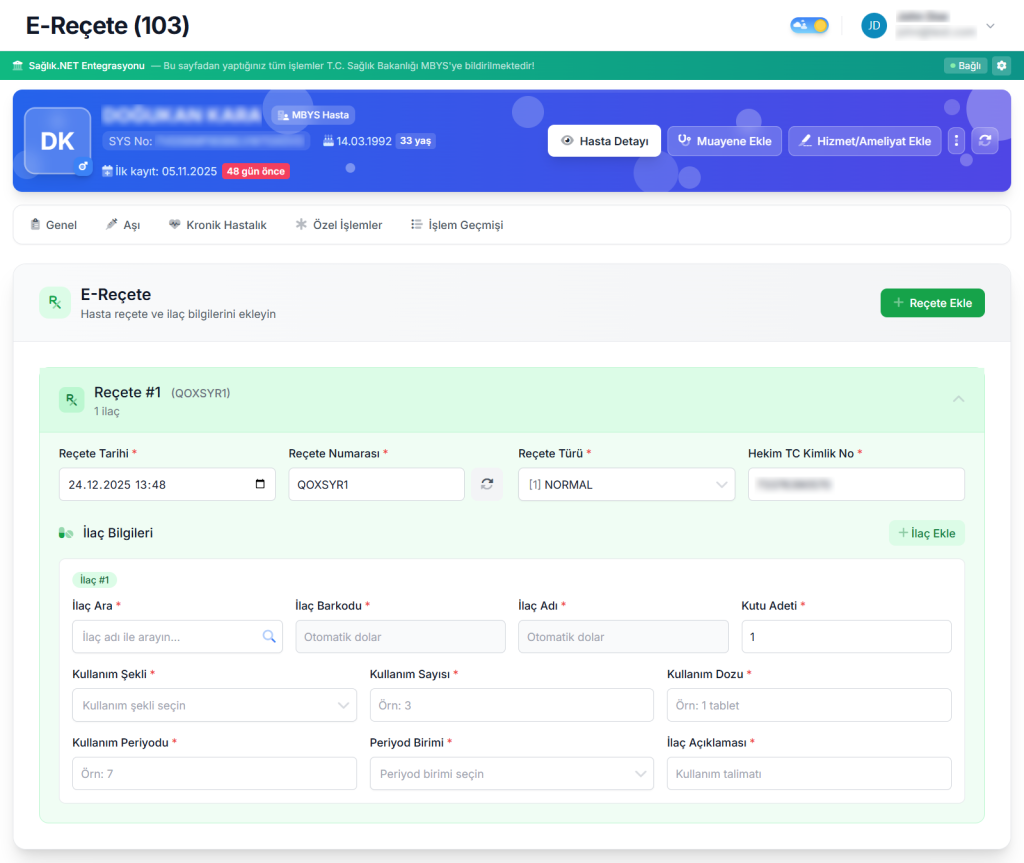The image size is (1024, 863).
Task: Open the three-dot more options menu
Action: pyautogui.click(x=956, y=141)
